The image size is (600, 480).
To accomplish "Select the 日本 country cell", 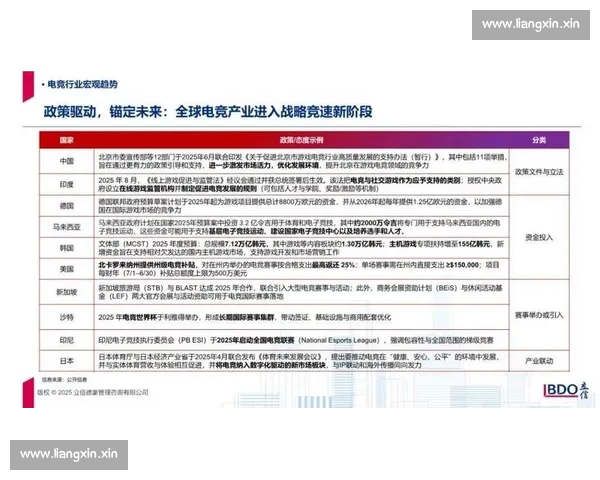I will (x=67, y=361).
